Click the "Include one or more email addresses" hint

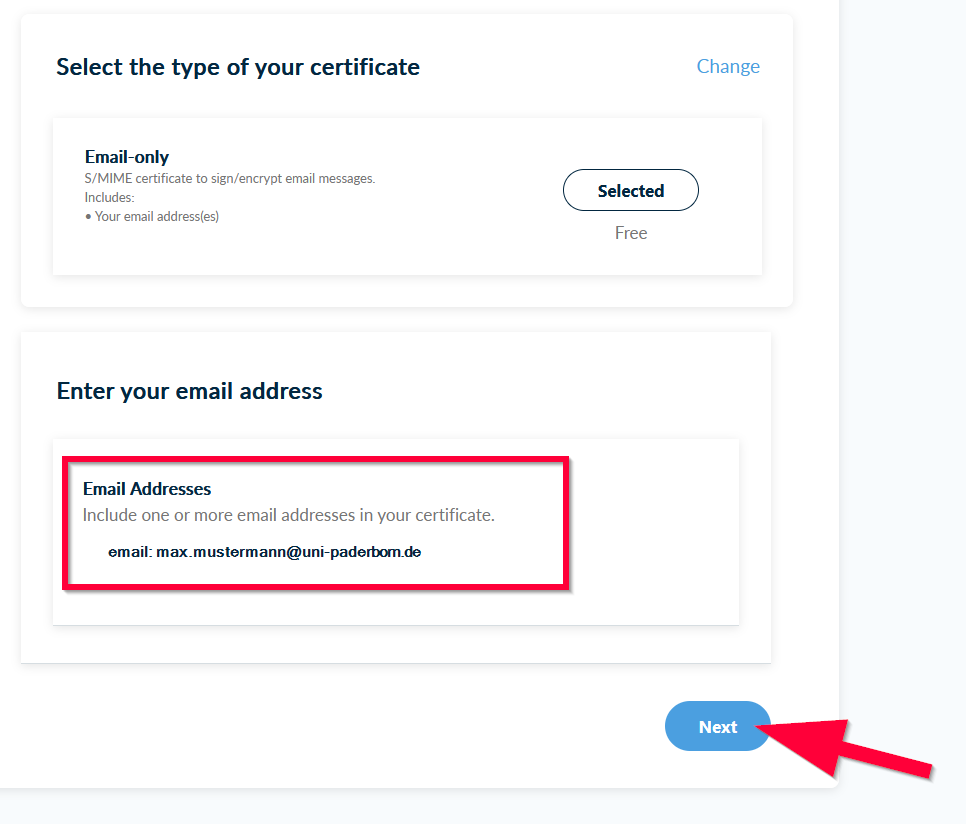(x=288, y=516)
